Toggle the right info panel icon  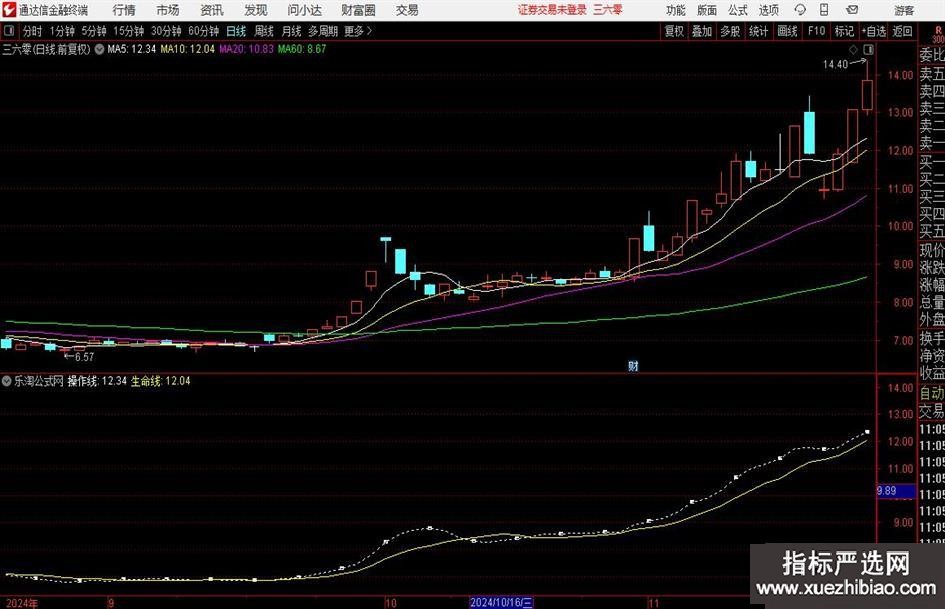(868, 49)
